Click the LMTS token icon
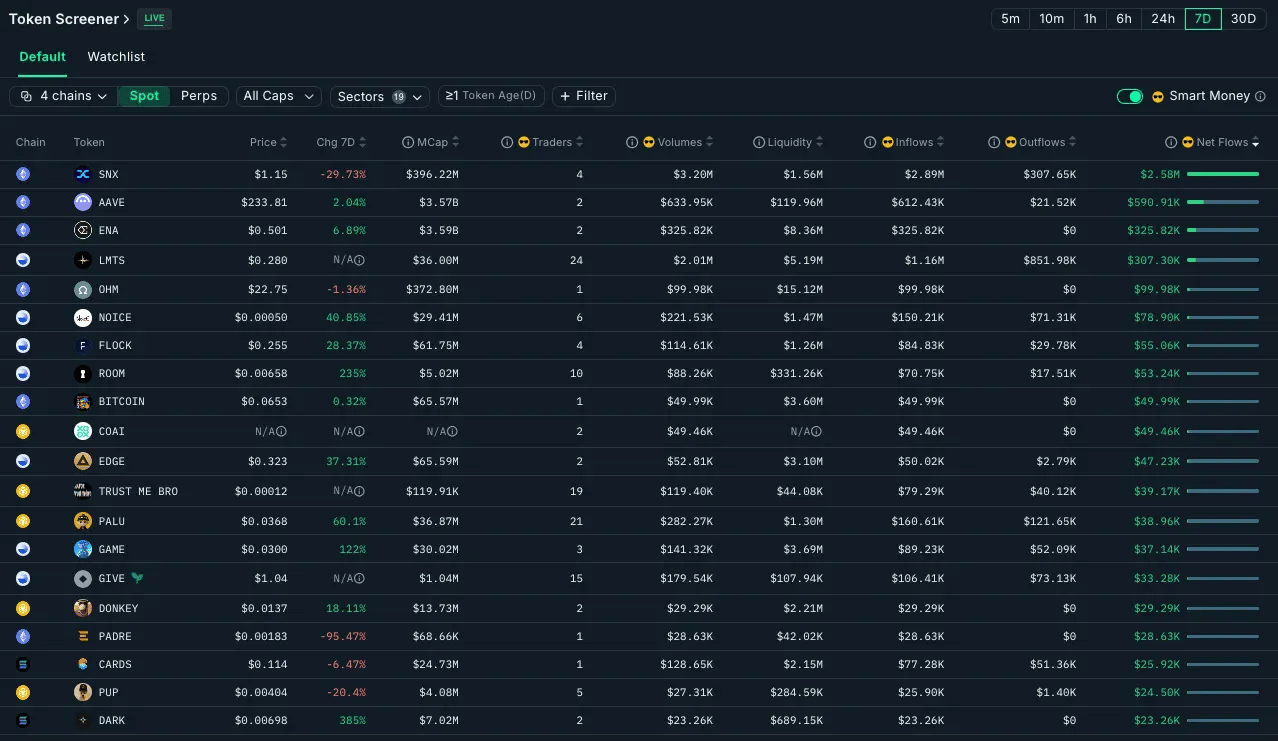Viewport: 1278px width, 741px height. click(83, 260)
